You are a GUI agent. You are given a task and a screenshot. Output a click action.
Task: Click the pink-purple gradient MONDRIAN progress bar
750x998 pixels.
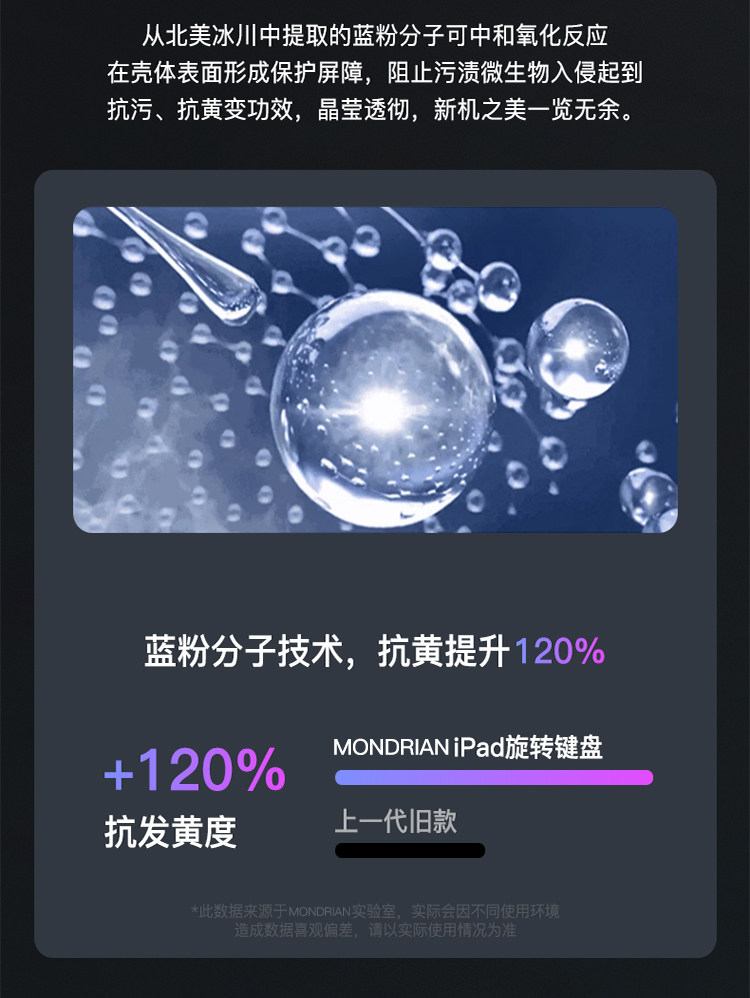[494, 777]
